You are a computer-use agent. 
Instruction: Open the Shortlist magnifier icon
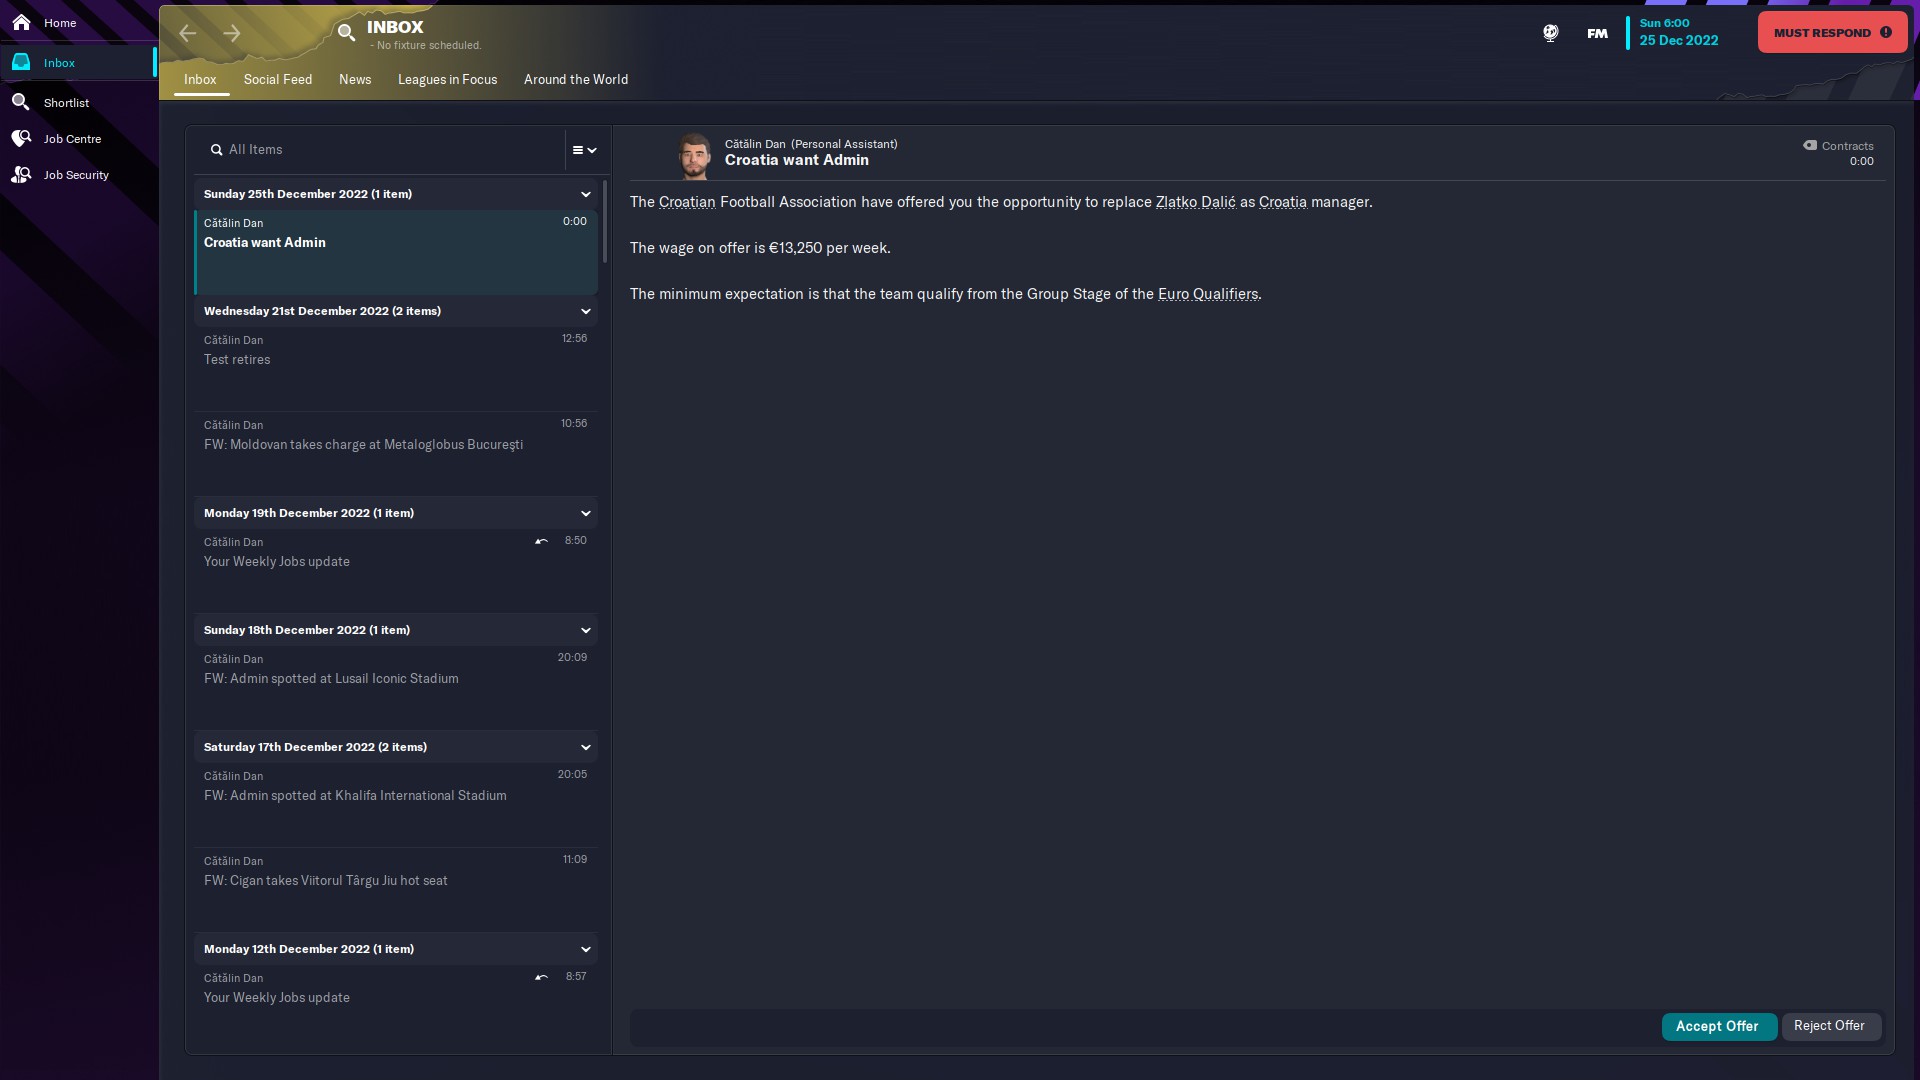click(21, 102)
